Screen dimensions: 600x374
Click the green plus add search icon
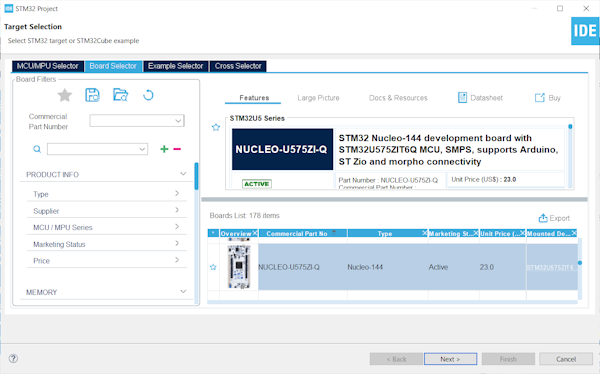click(x=164, y=149)
